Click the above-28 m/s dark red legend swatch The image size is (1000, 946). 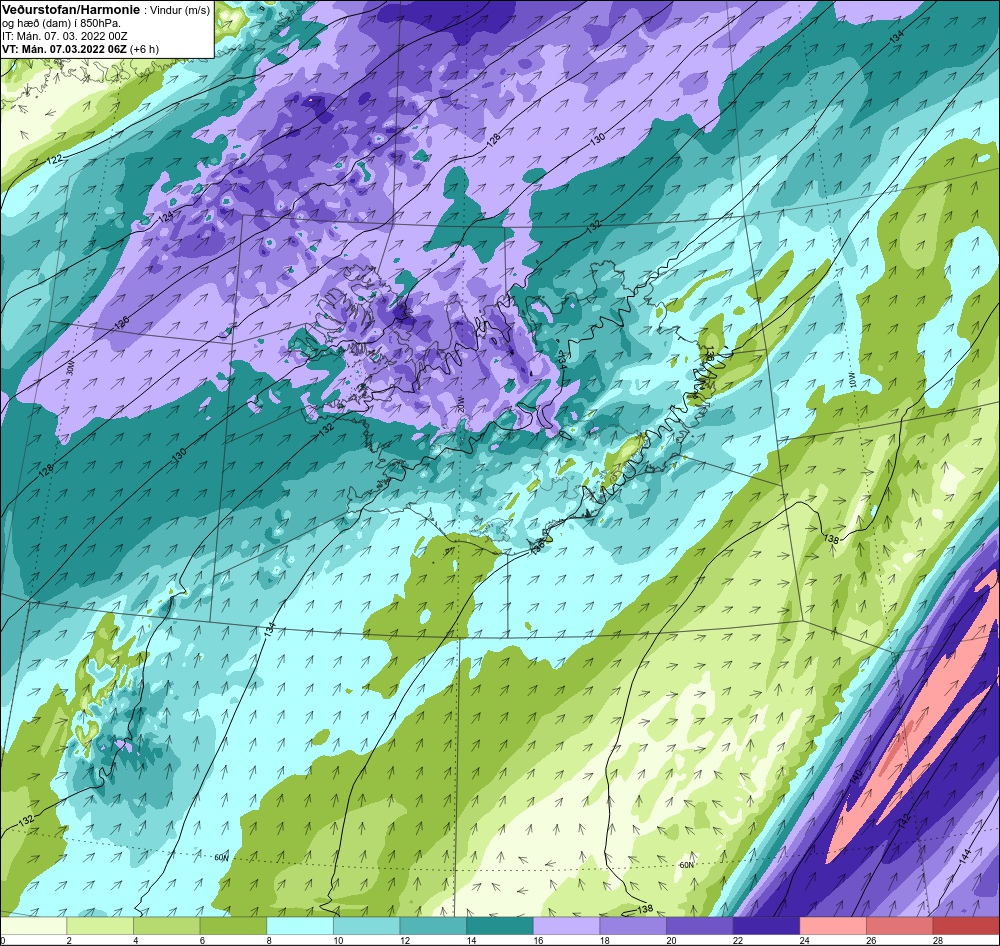(x=966, y=926)
